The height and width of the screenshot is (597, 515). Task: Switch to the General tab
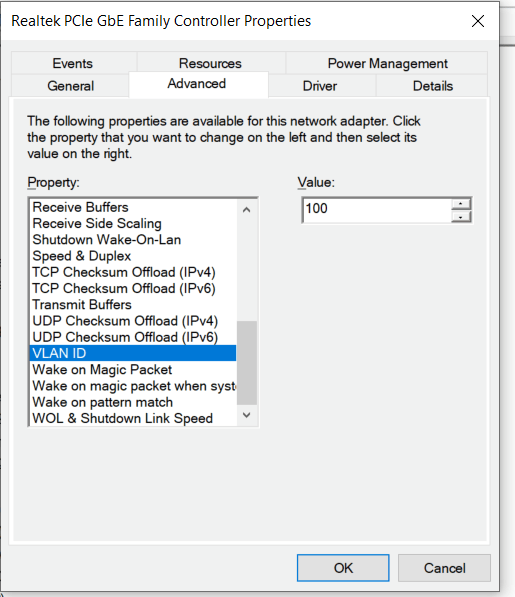(70, 86)
